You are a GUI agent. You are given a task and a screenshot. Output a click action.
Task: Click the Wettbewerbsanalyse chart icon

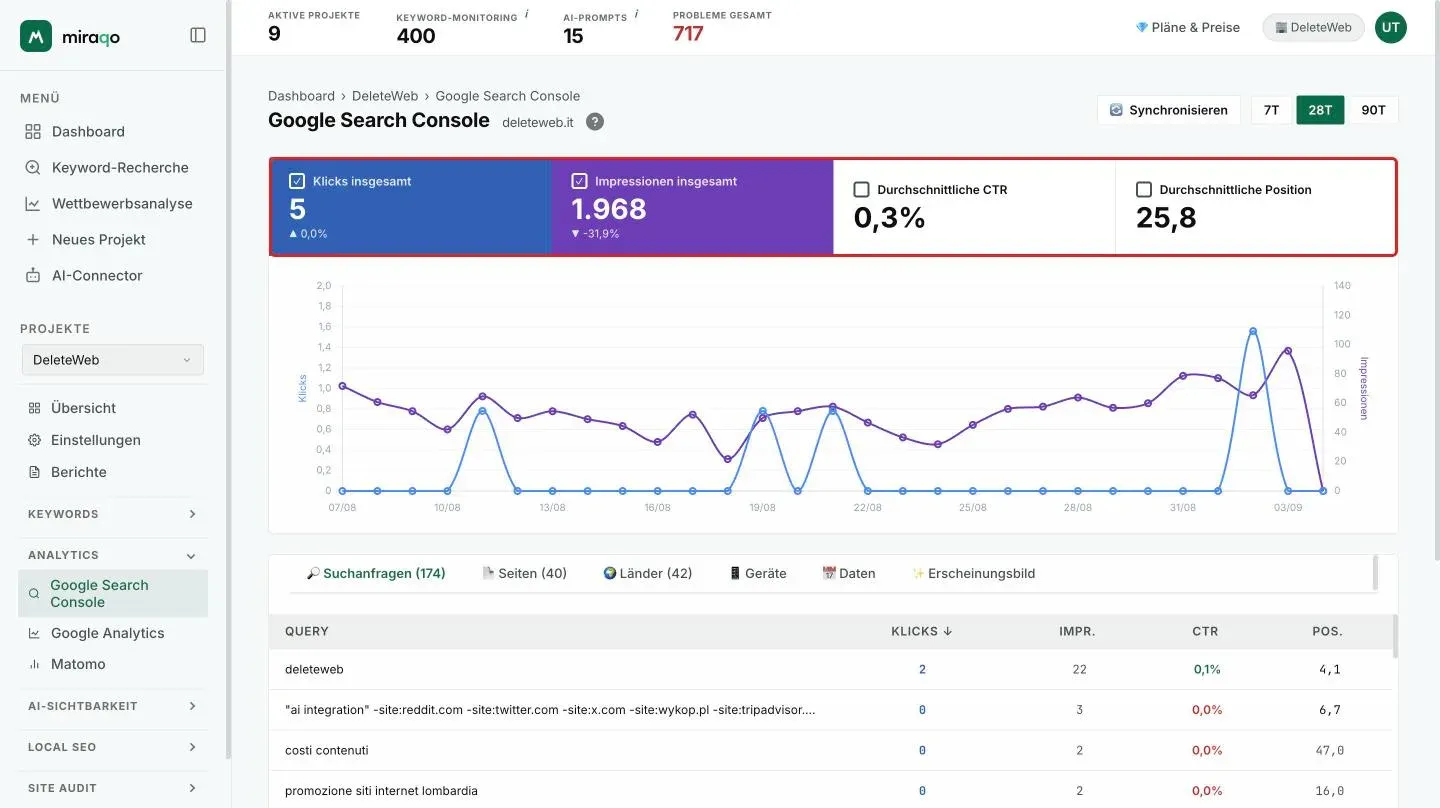[x=33, y=204]
